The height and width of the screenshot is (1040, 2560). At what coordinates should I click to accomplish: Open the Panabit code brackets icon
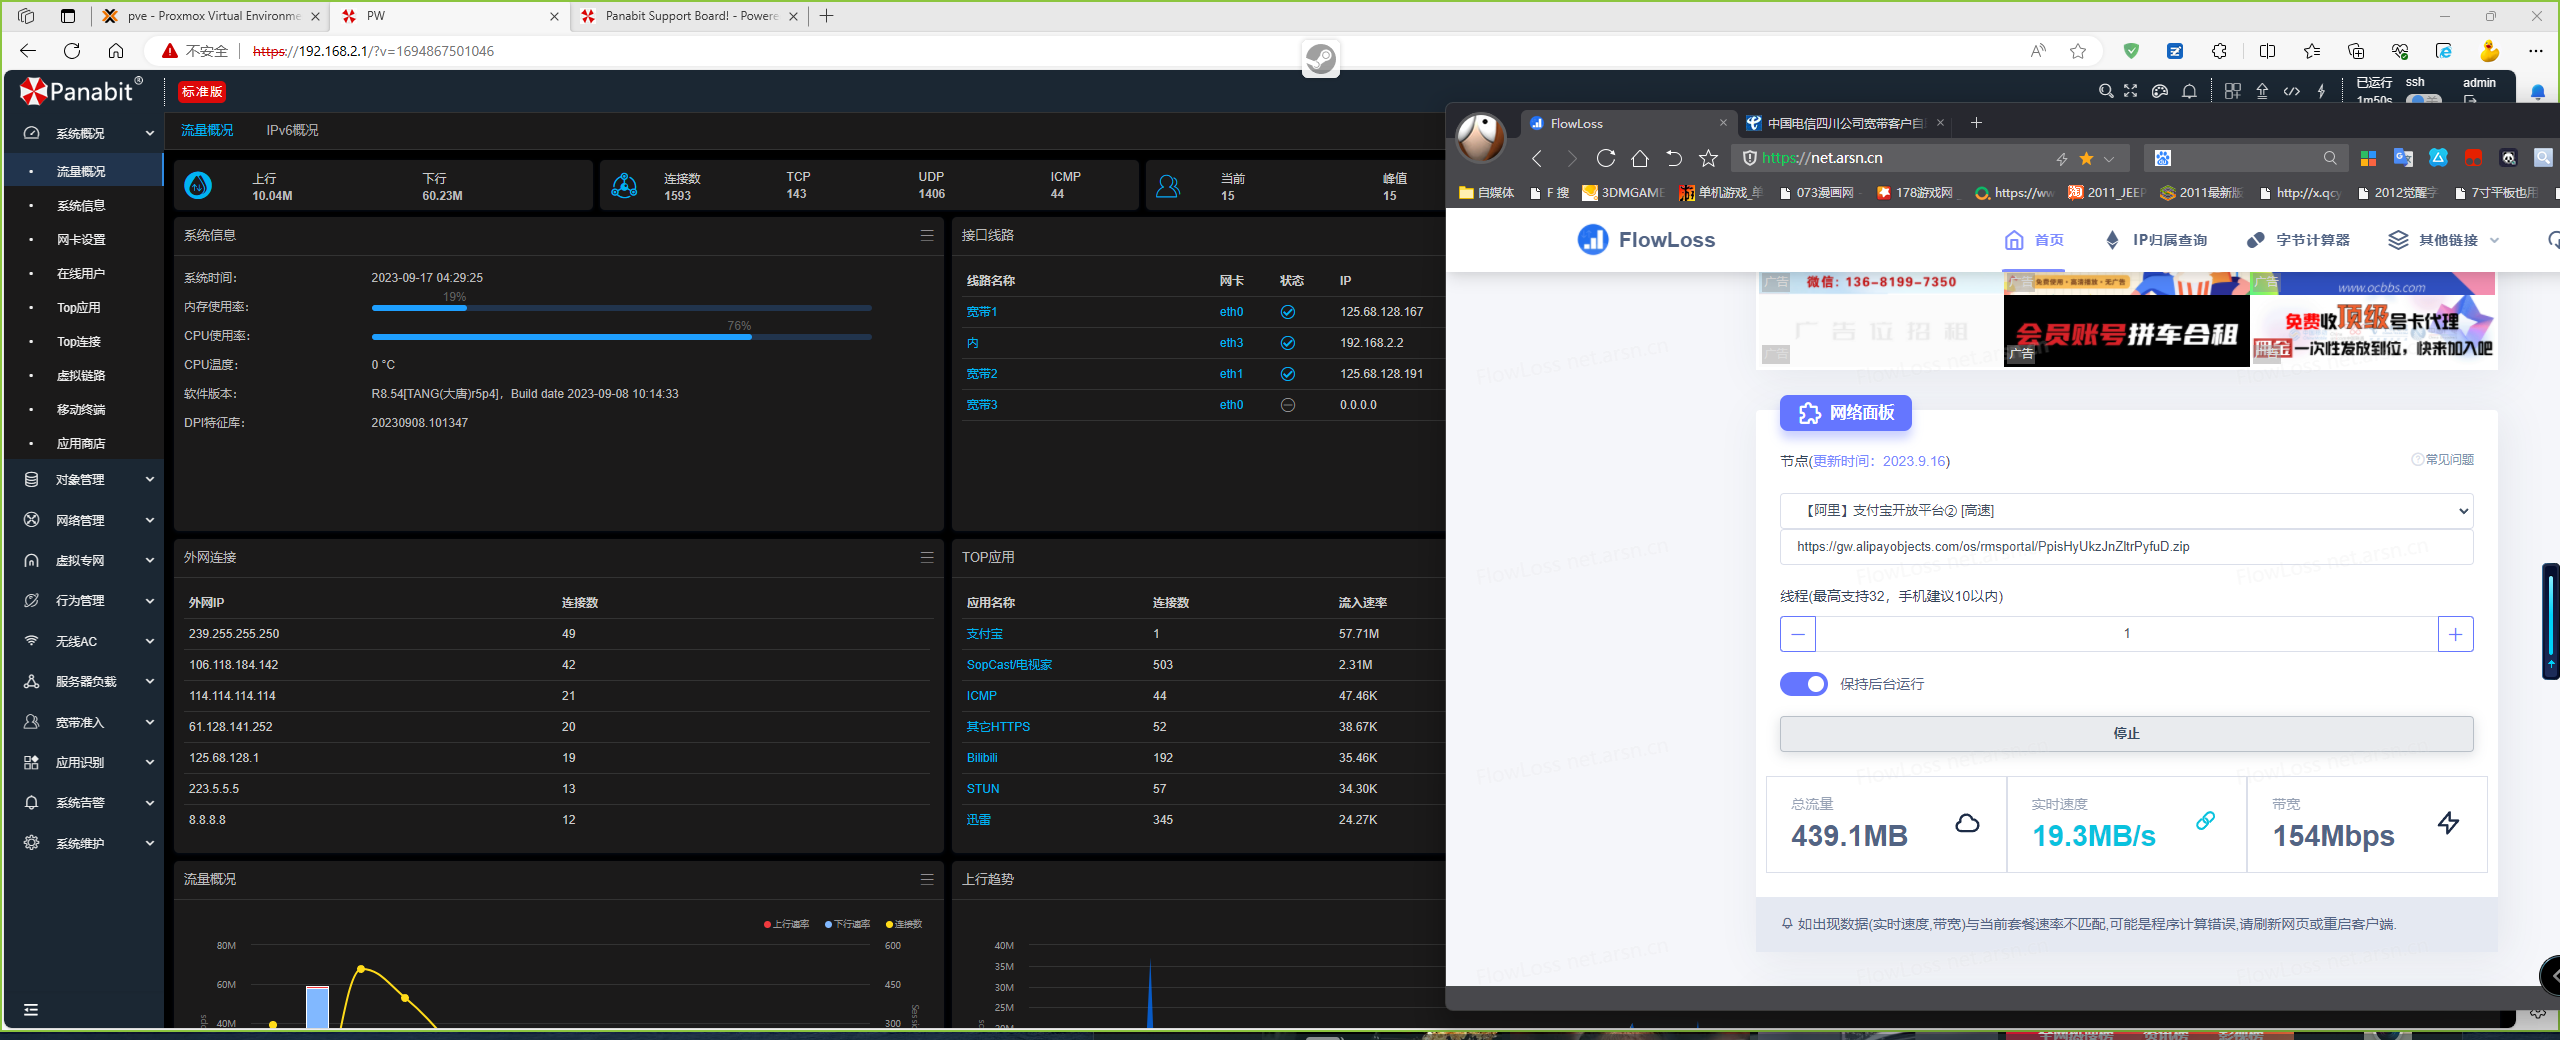[2292, 91]
